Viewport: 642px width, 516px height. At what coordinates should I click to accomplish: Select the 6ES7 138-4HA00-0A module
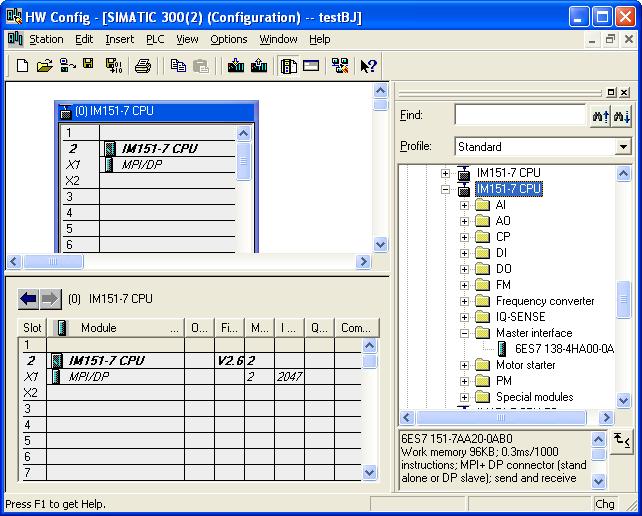pyautogui.click(x=565, y=349)
